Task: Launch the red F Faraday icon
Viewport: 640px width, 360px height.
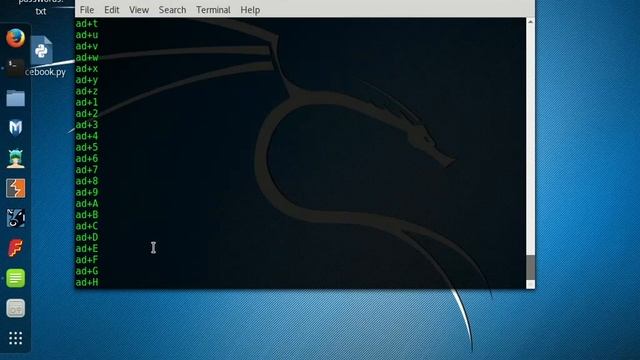Action: pos(16,248)
